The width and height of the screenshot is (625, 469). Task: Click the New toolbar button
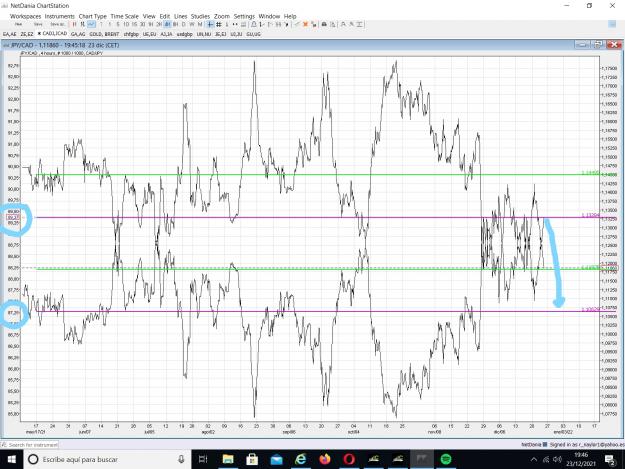pos(18,24)
